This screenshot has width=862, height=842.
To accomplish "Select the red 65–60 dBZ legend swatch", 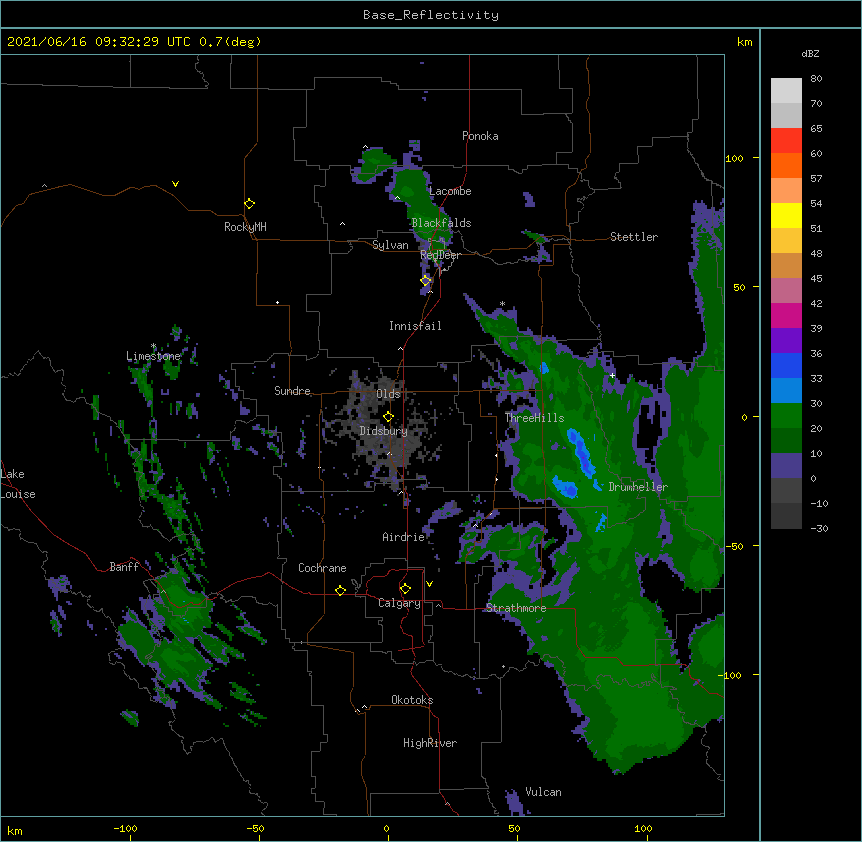I will pos(786,141).
